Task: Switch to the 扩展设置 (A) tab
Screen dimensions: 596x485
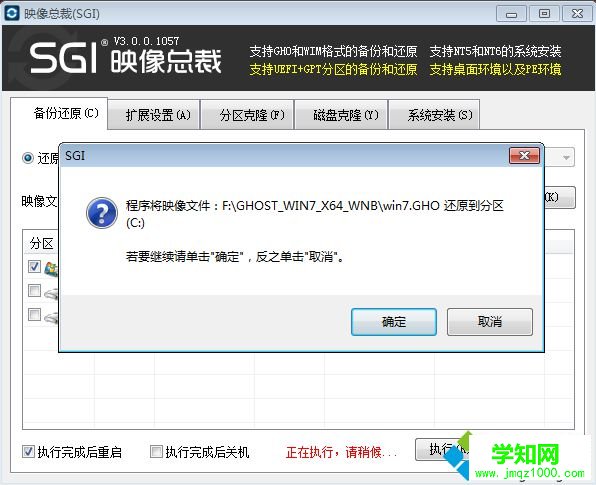Action: pos(154,115)
